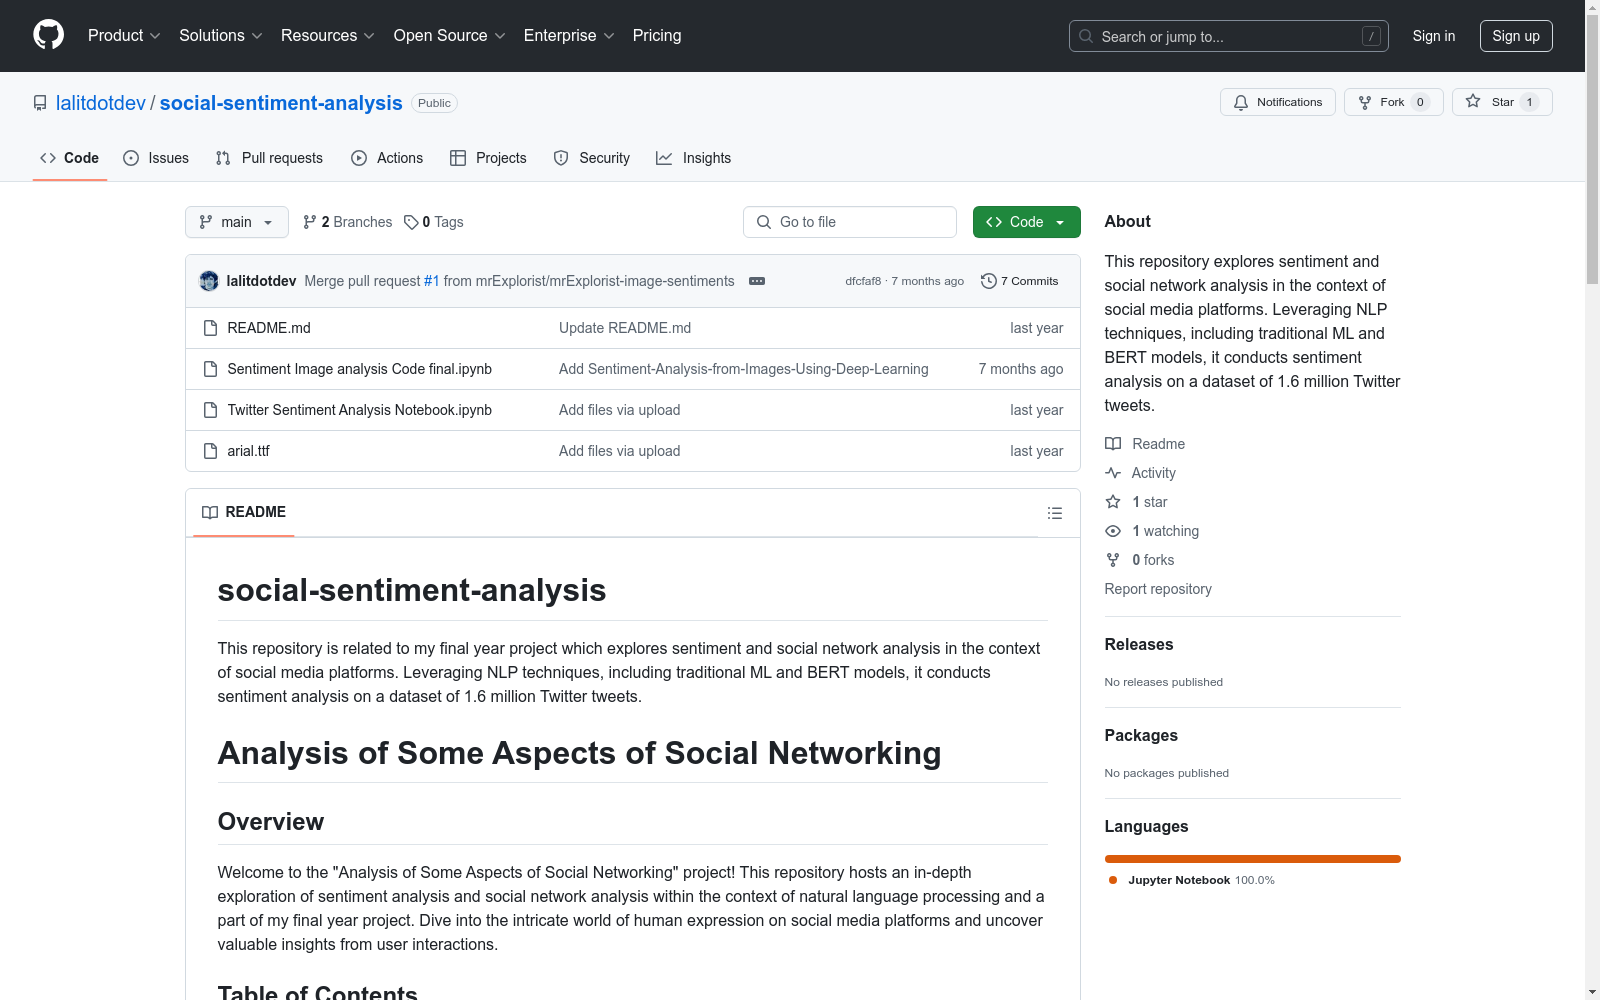Expand the Open Source menu
The width and height of the screenshot is (1600, 1000).
450,36
